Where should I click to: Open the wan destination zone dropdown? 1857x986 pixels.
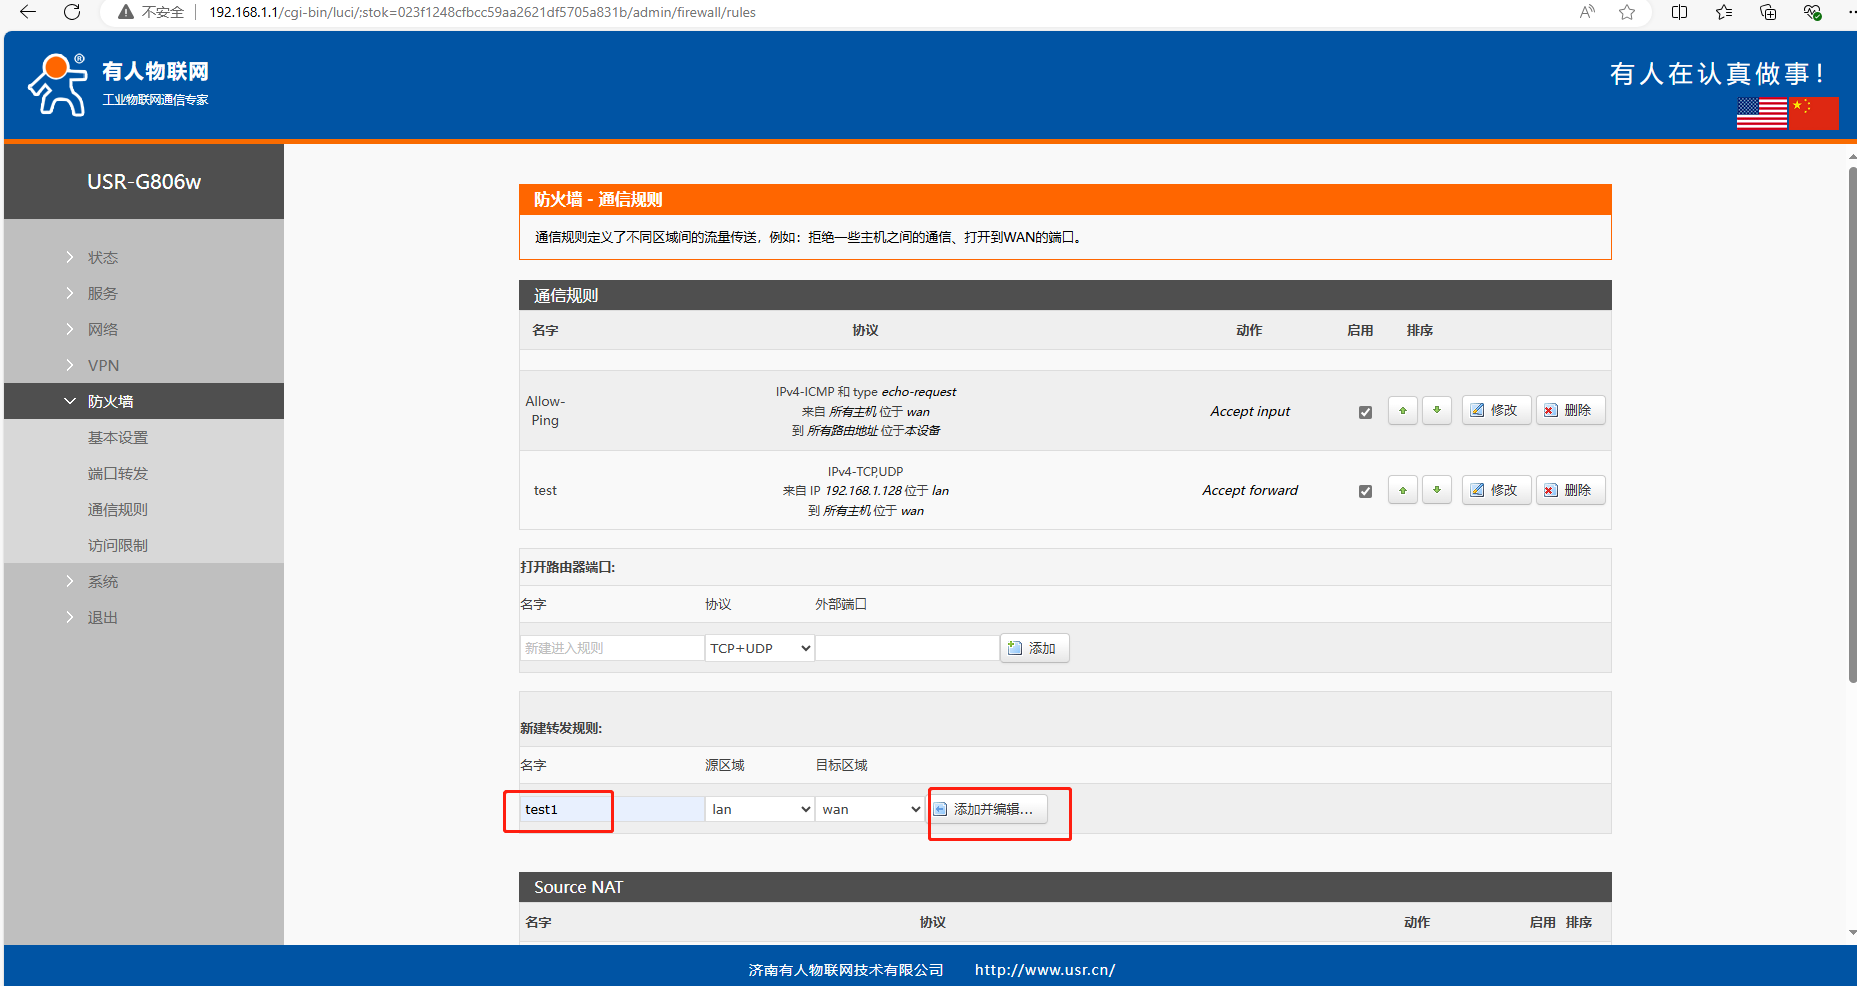pyautogui.click(x=869, y=809)
